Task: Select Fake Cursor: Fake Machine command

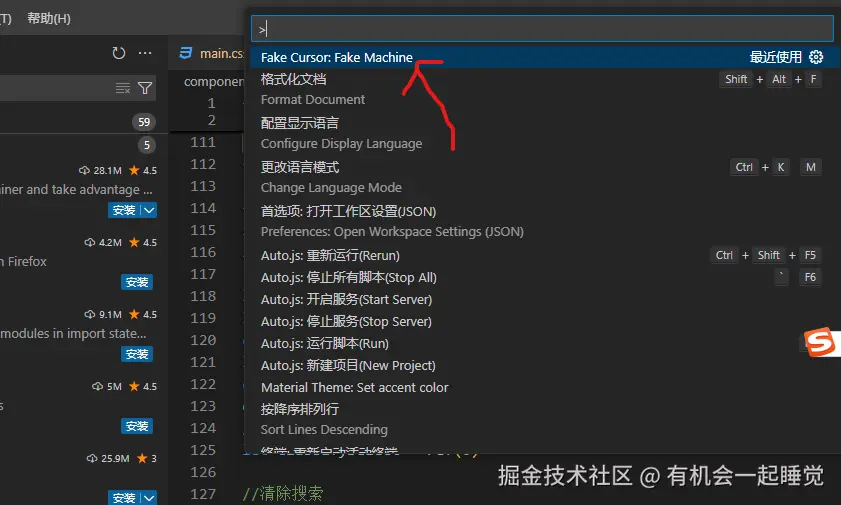Action: click(x=542, y=57)
